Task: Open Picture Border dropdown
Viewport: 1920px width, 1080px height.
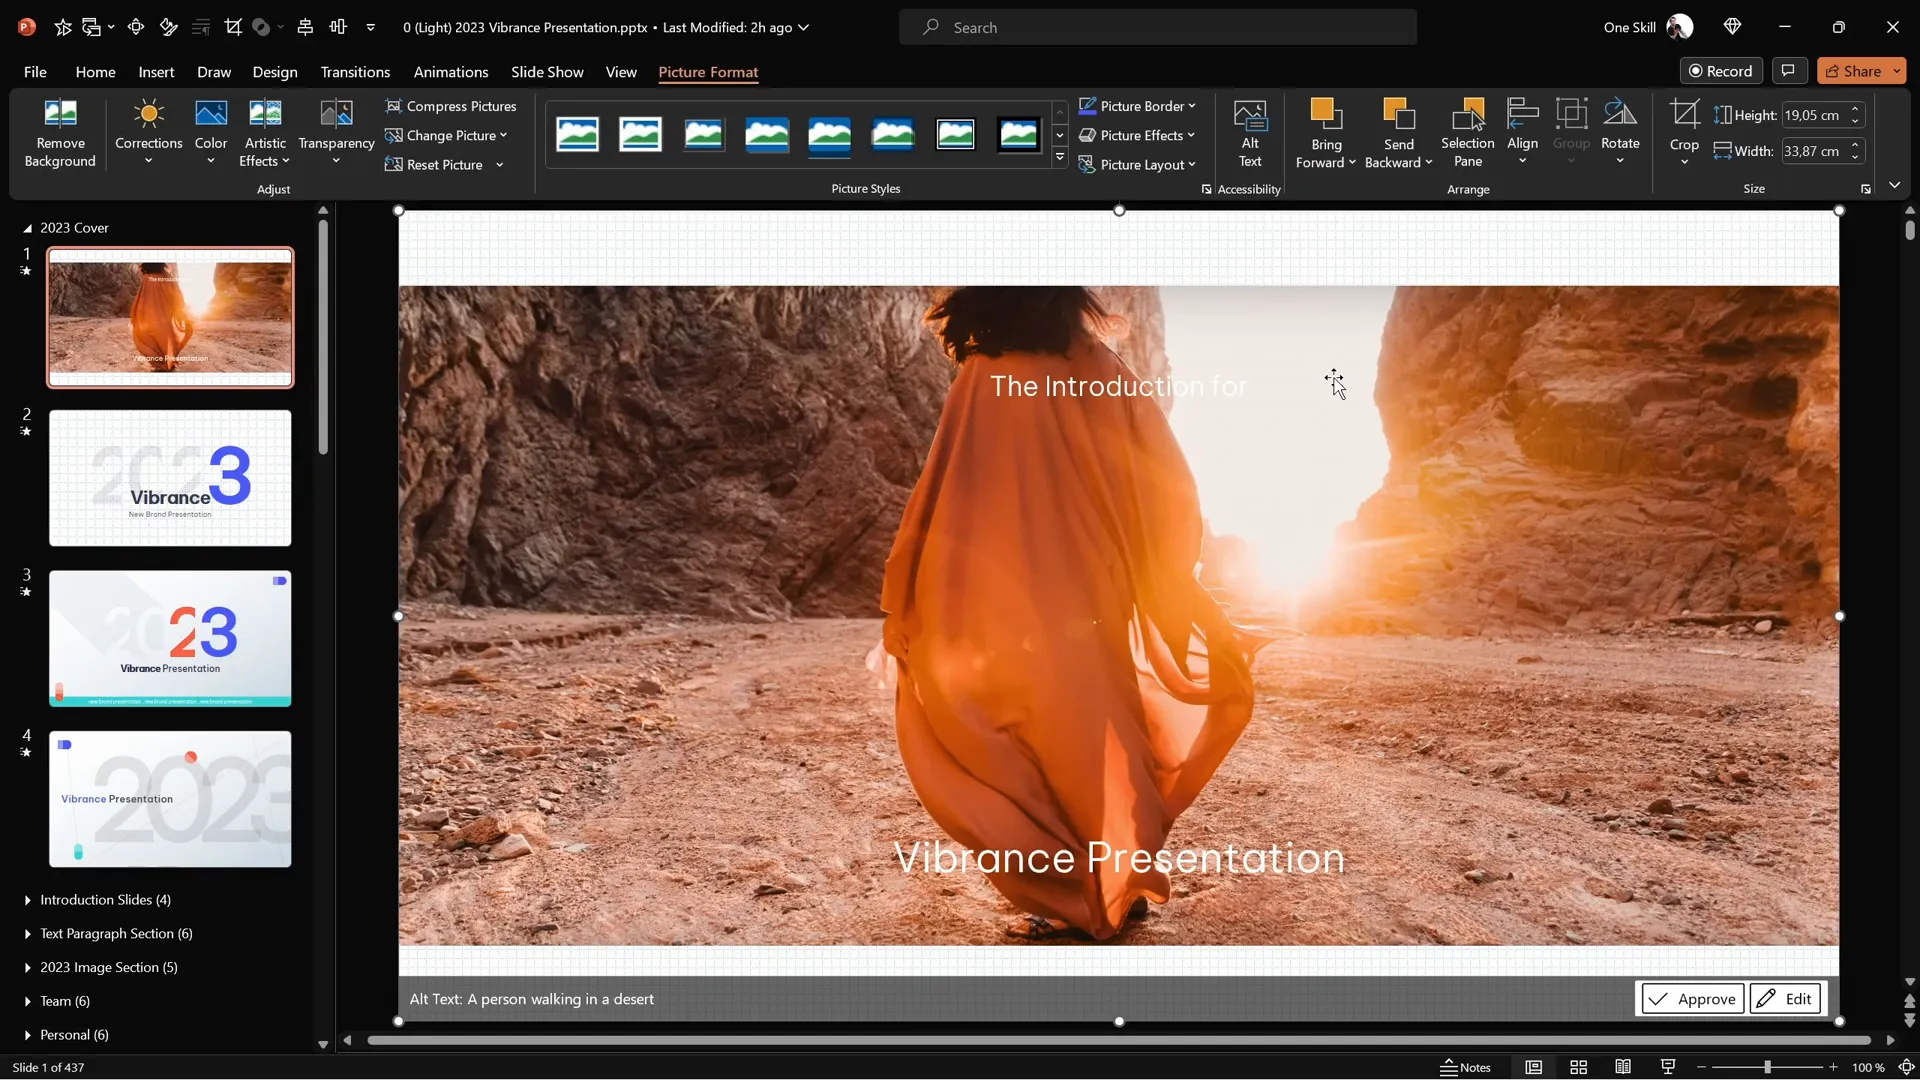Action: point(1137,106)
